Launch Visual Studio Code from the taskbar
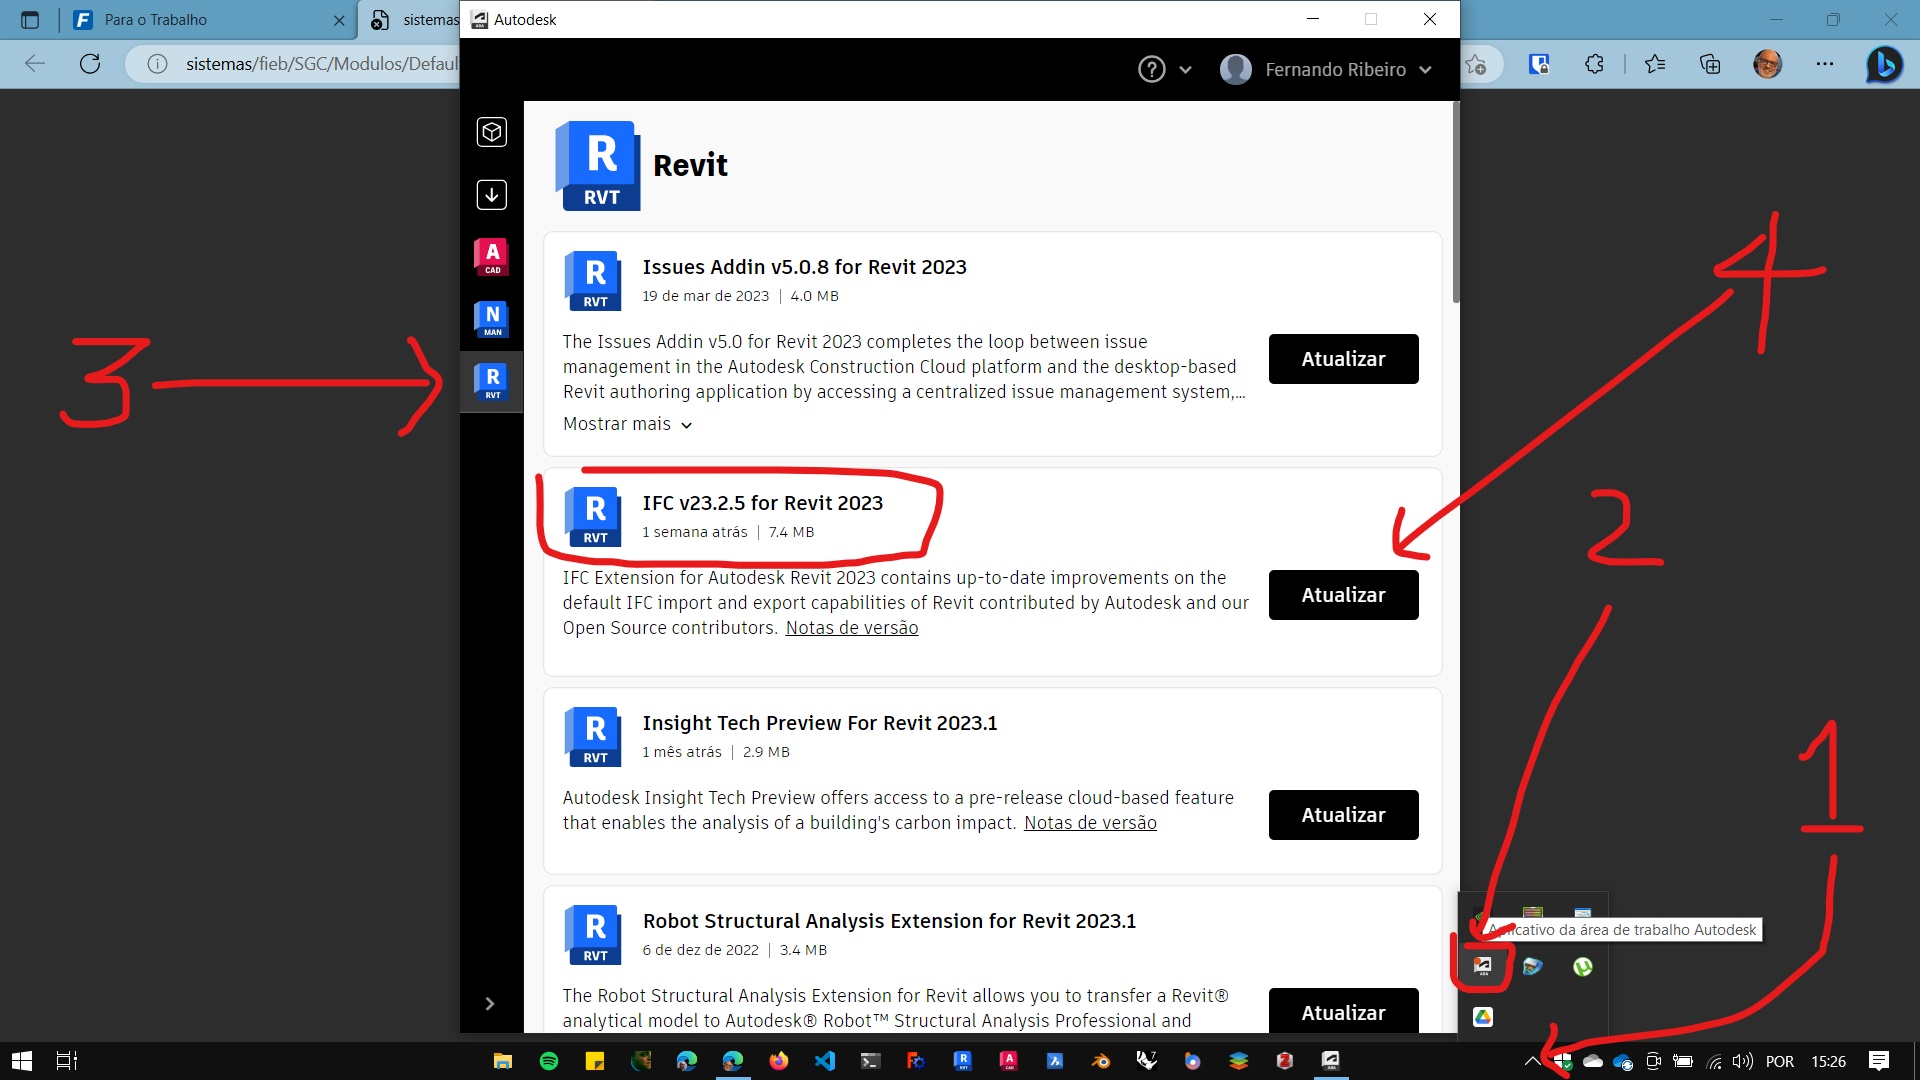 click(825, 1061)
